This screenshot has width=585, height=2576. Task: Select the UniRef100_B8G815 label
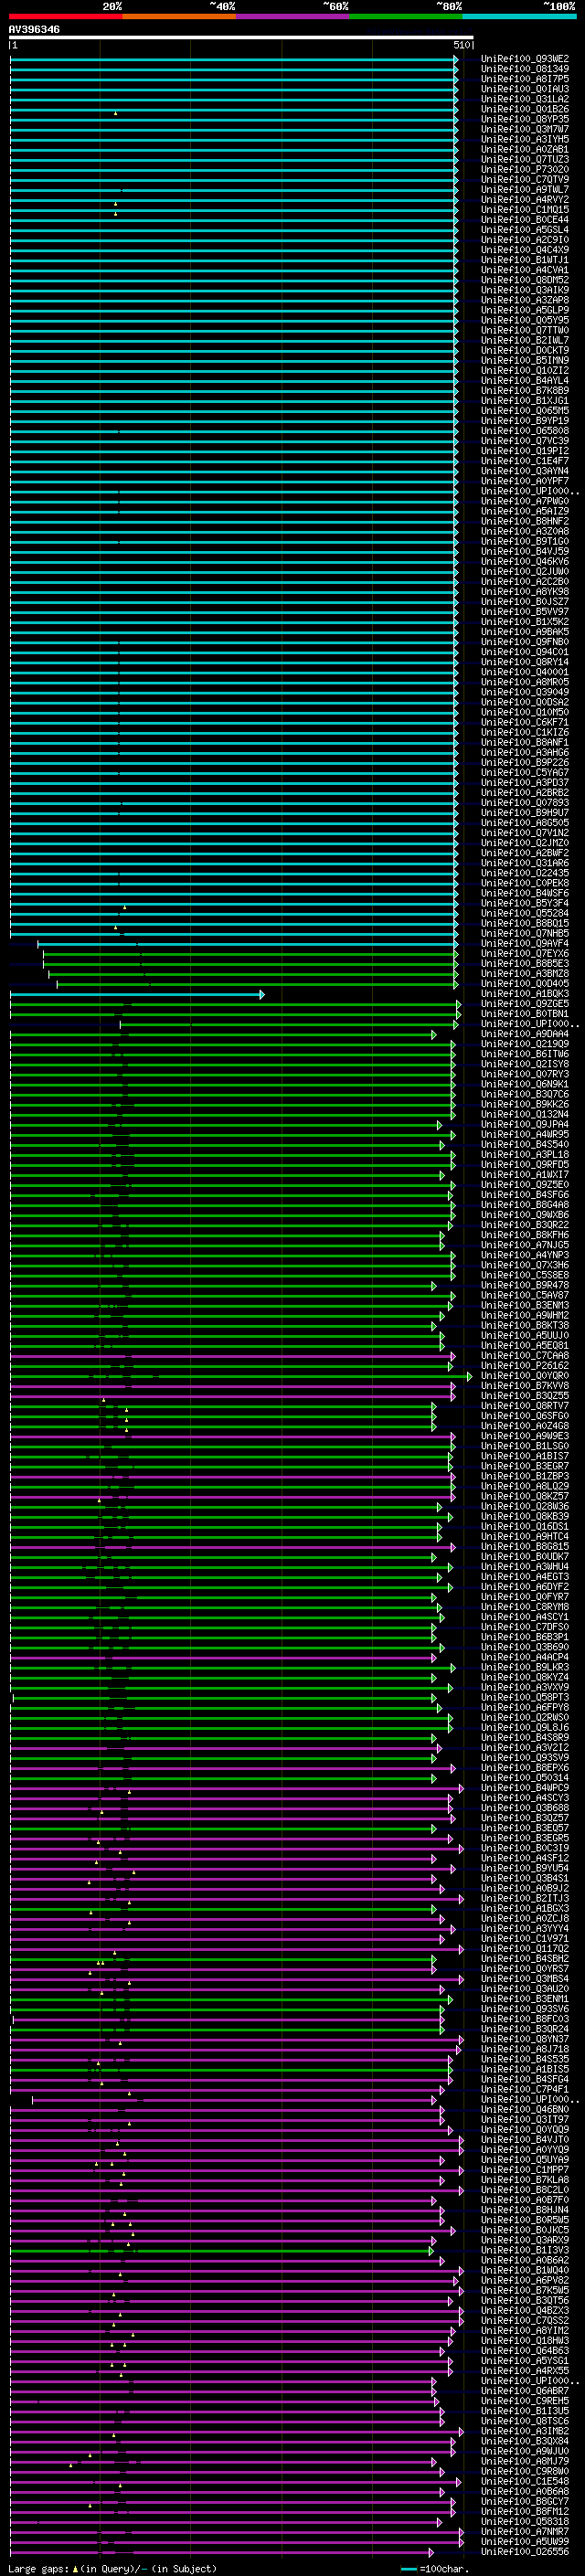pyautogui.click(x=525, y=1547)
